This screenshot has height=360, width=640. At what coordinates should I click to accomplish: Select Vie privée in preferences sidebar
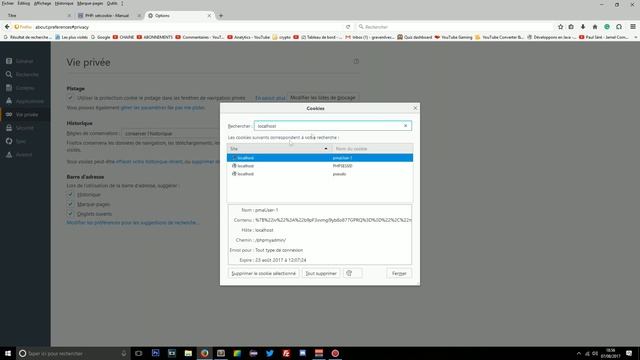25,115
